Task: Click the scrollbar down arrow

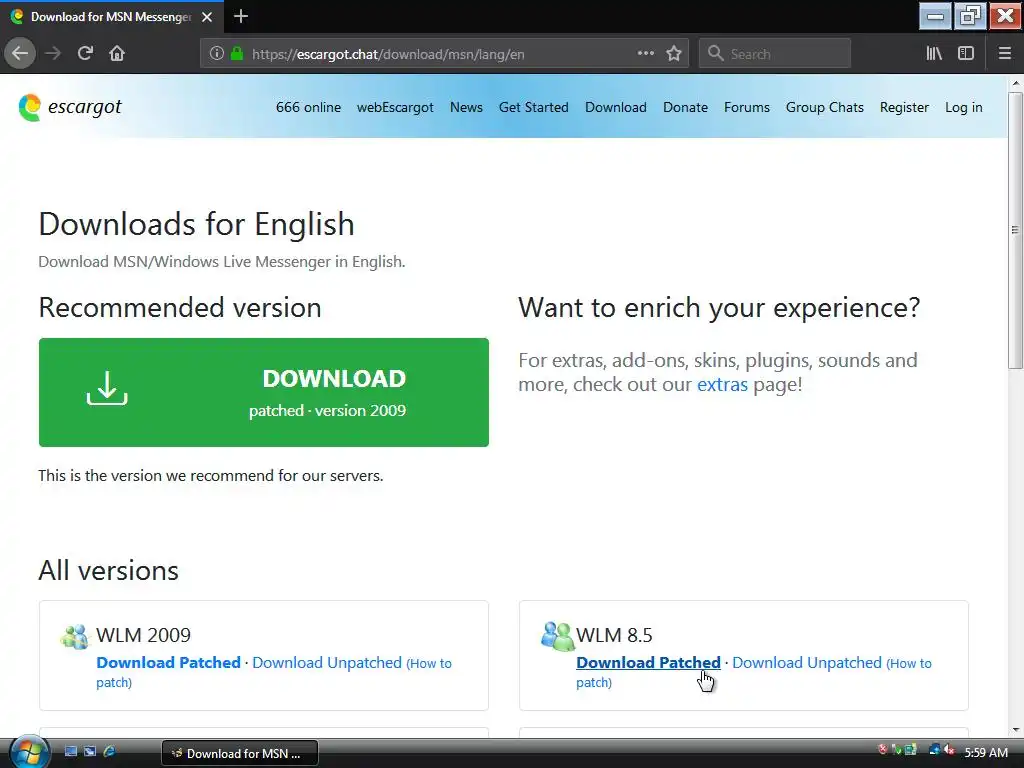Action: 1015,729
